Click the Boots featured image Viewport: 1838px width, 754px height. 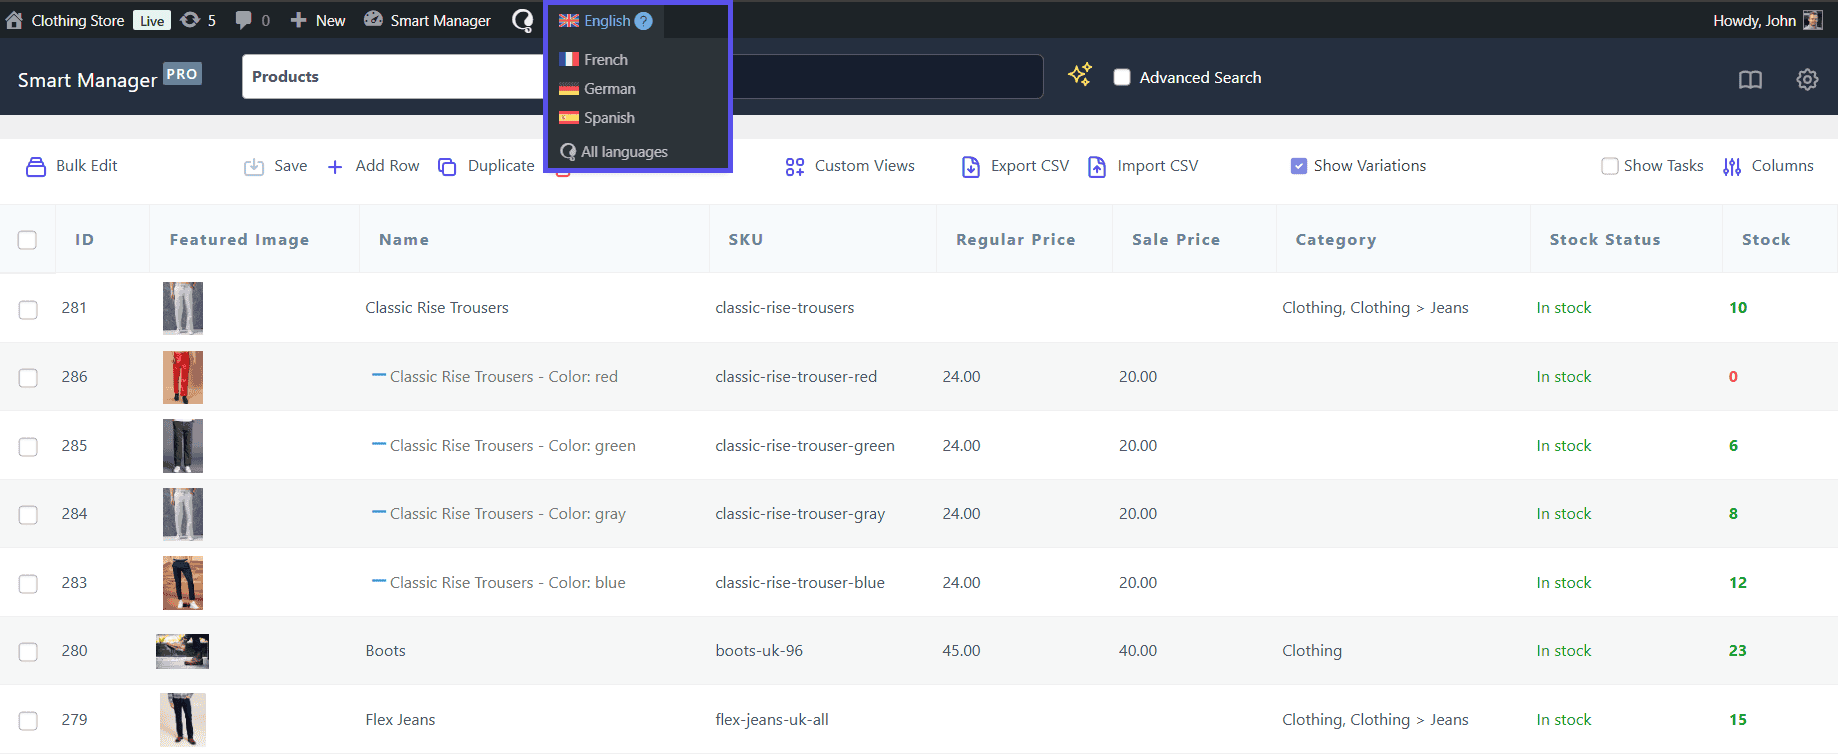tap(182, 651)
